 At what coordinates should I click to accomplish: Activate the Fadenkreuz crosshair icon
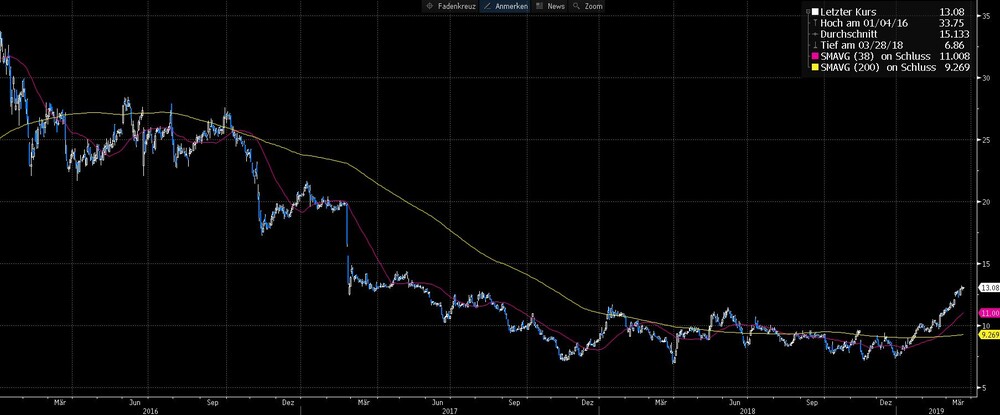(428, 6)
